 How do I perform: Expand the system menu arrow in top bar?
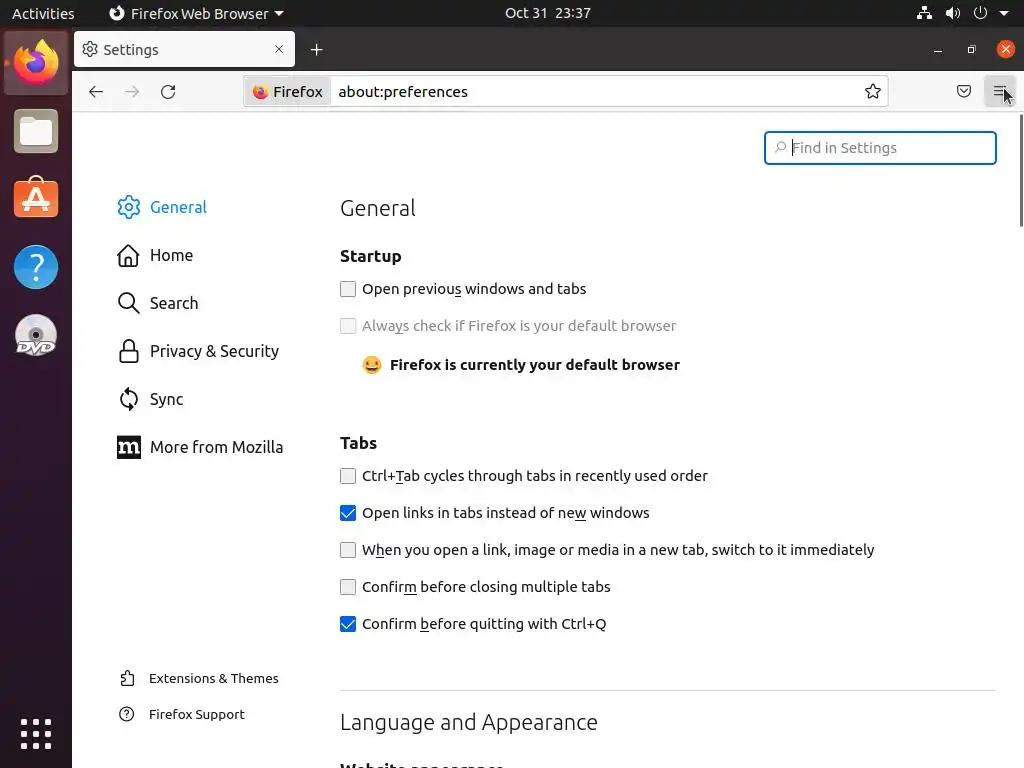pos(1004,13)
